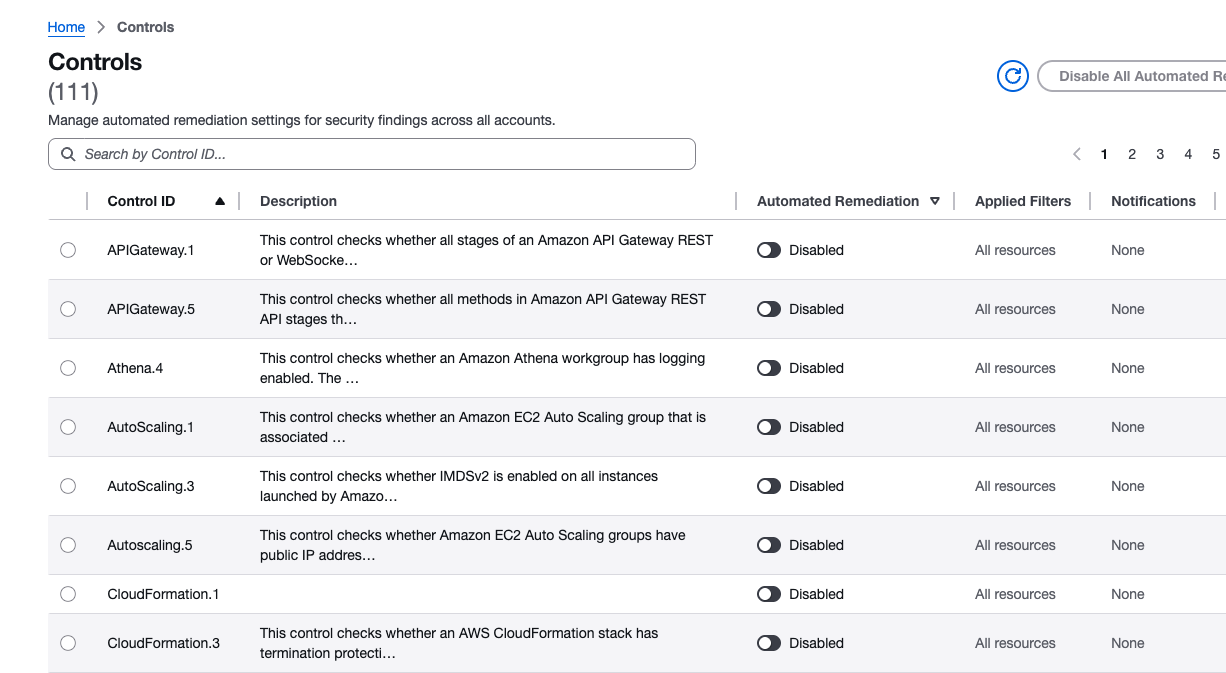Click the CloudFormation.3 control ID
Screen dimensions: 1226x673
[164, 643]
